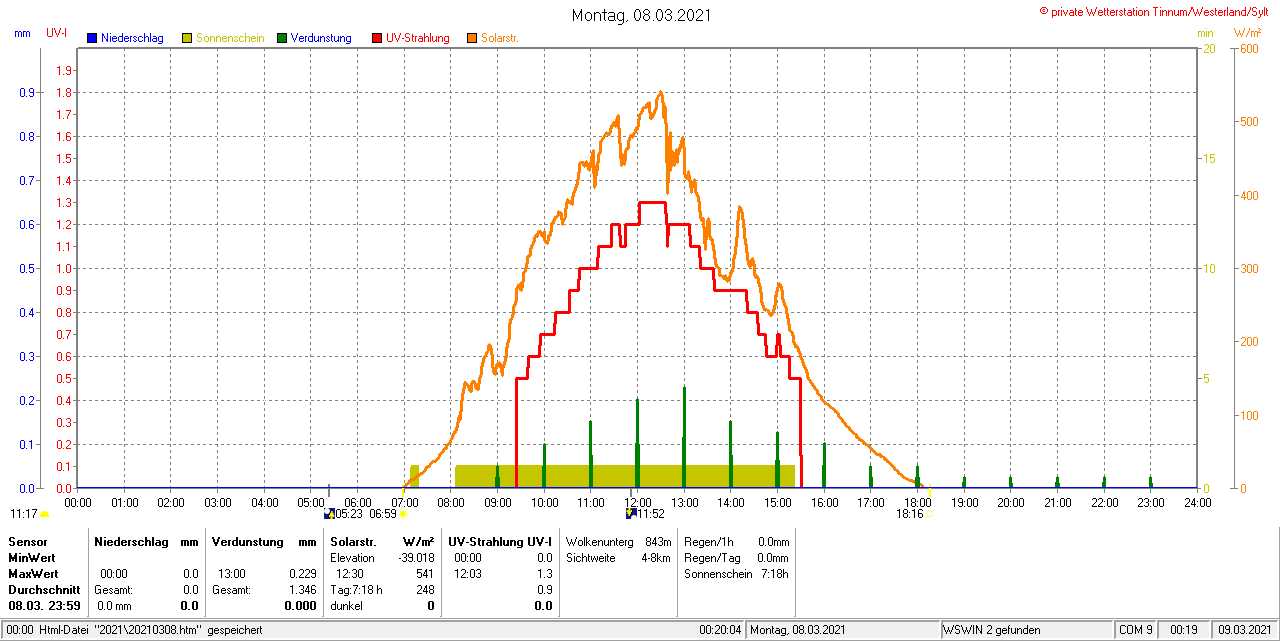Click the Sonnenschein 7:18h entry
This screenshot has width=1280, height=641.
click(x=737, y=574)
